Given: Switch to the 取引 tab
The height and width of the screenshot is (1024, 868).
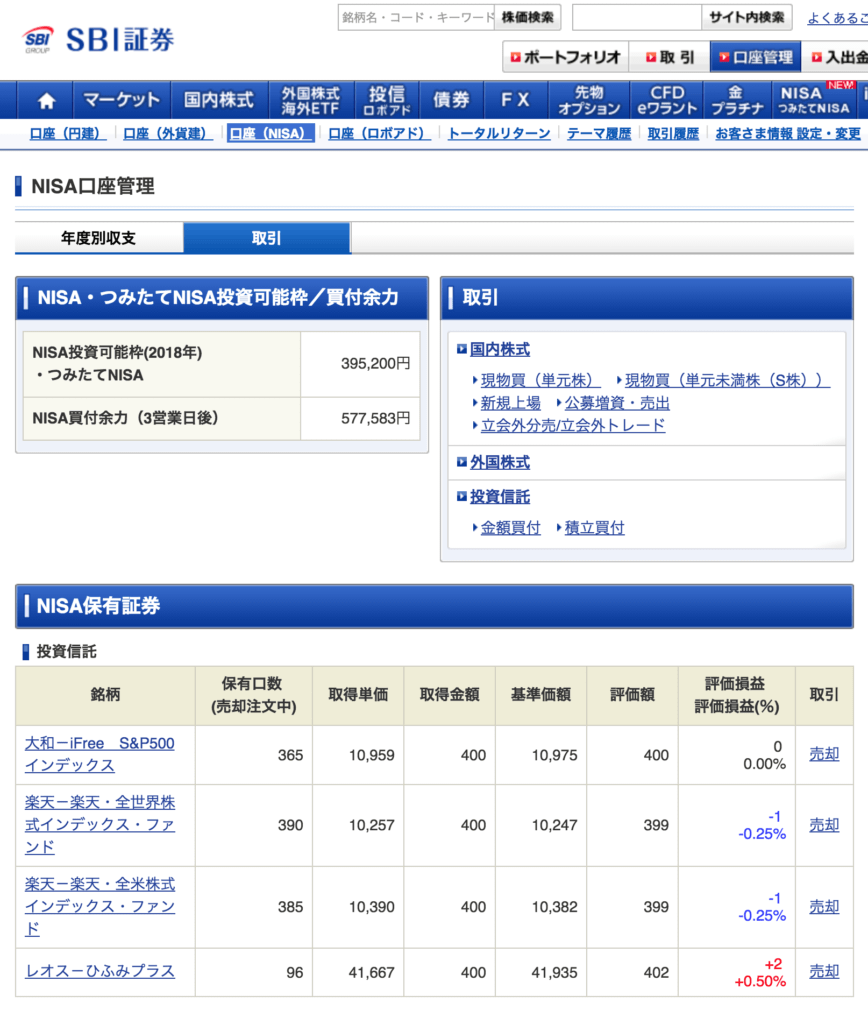Looking at the screenshot, I should 266,238.
